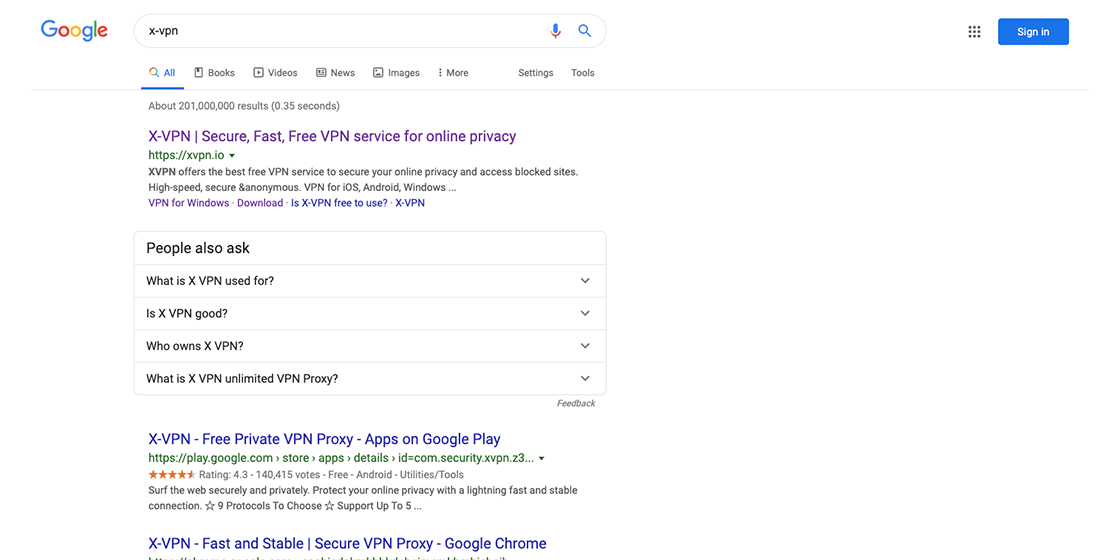Click the People also ask heading
The image size is (1120, 560).
point(198,248)
